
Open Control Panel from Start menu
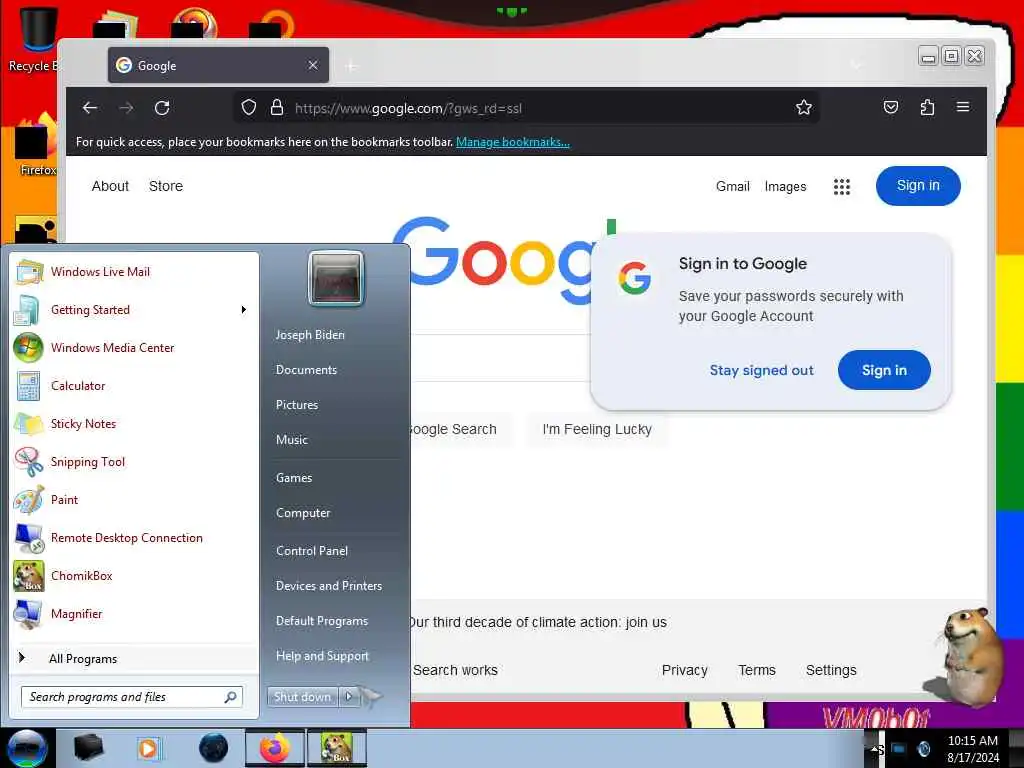point(312,551)
